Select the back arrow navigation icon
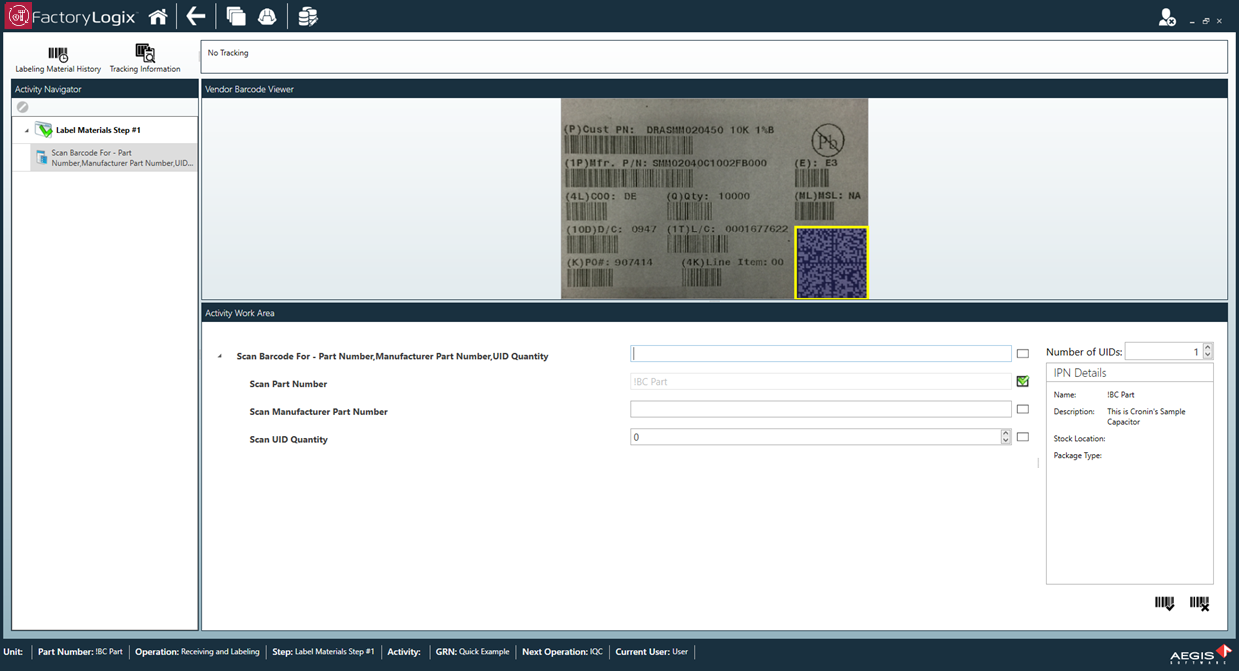 tap(195, 15)
